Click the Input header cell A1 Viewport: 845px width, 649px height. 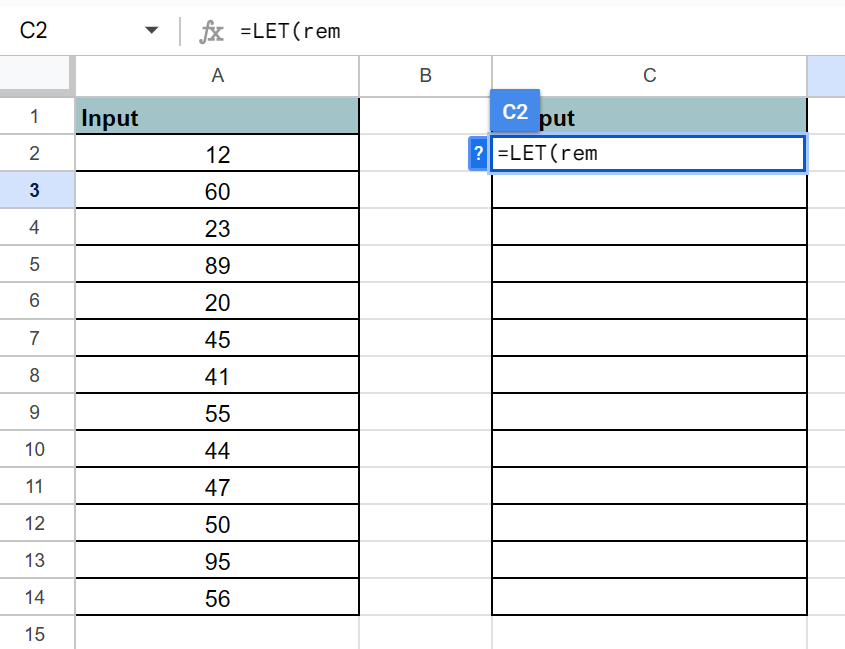coord(217,117)
